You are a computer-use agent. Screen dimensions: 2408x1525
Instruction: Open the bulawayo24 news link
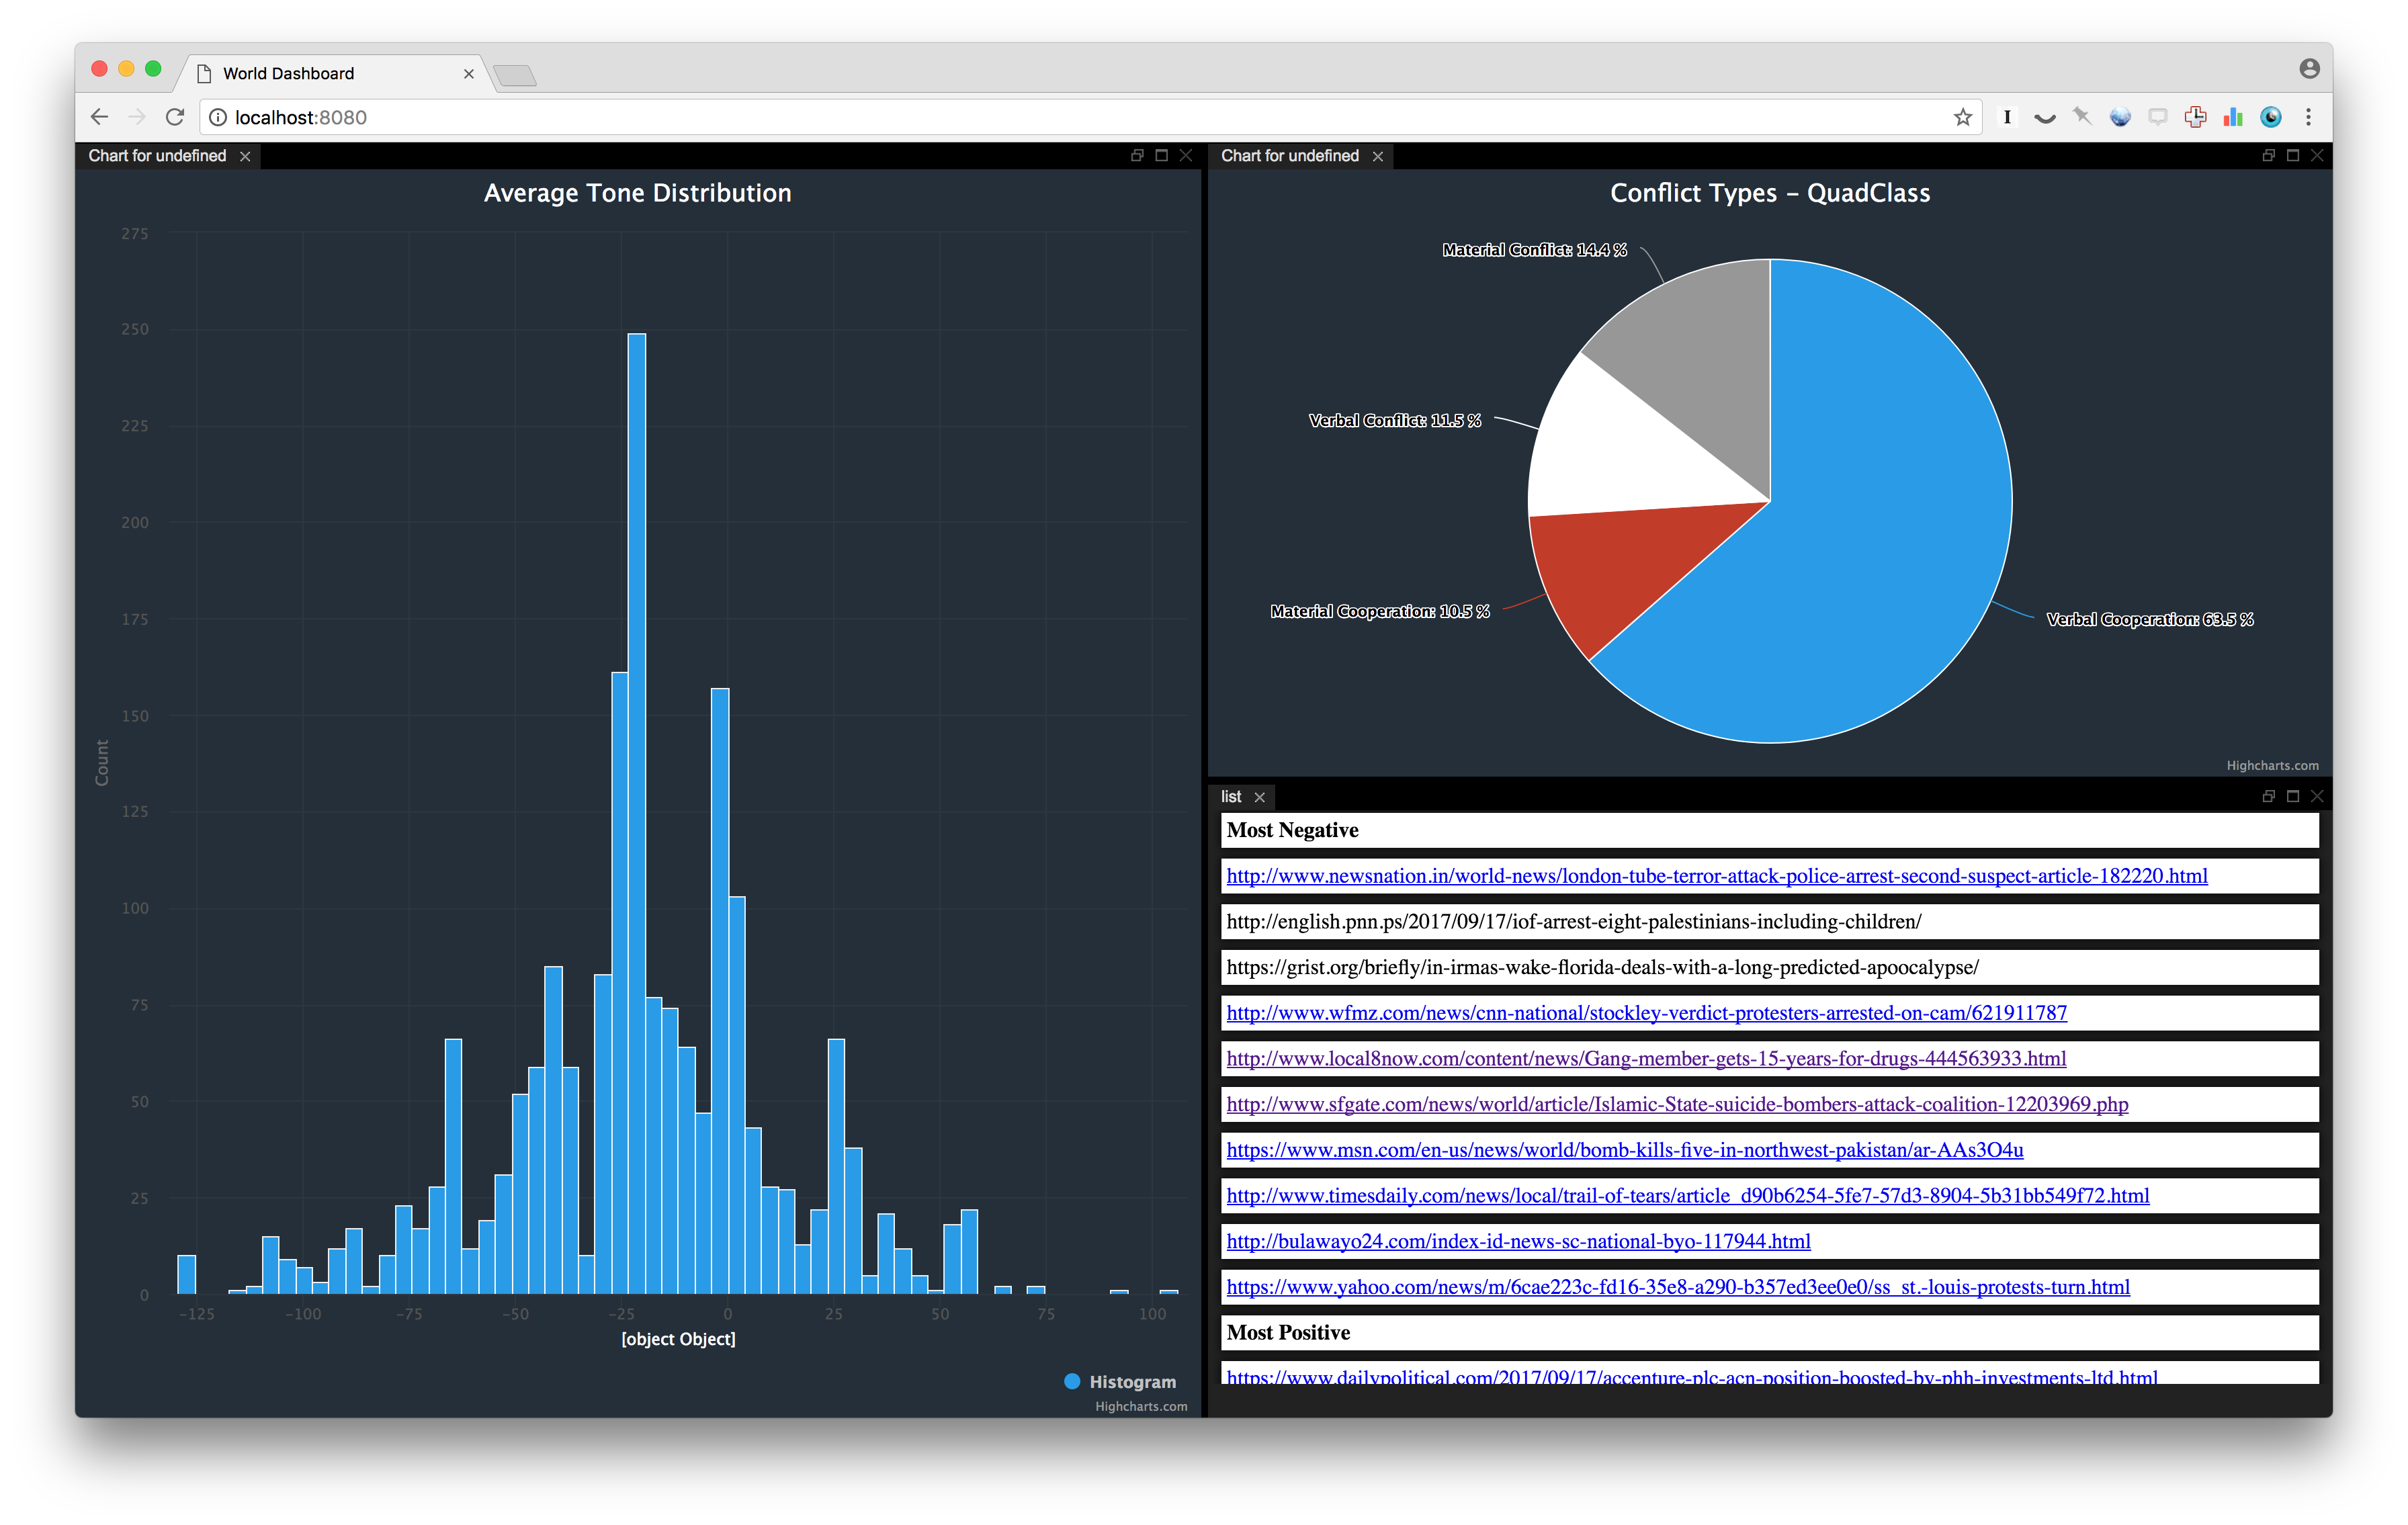pos(1518,1241)
